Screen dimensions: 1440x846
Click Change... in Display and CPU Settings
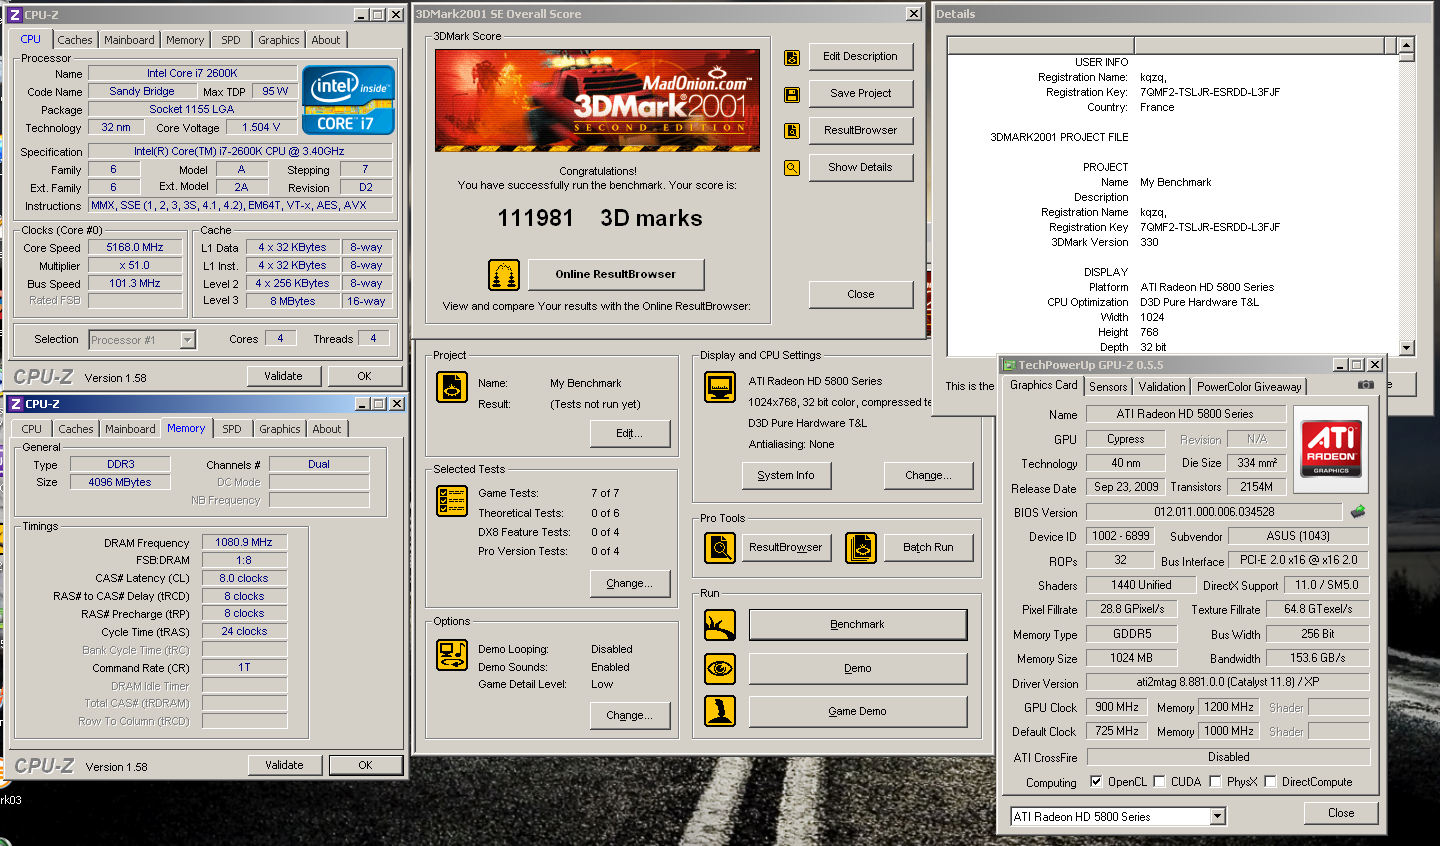[928, 475]
